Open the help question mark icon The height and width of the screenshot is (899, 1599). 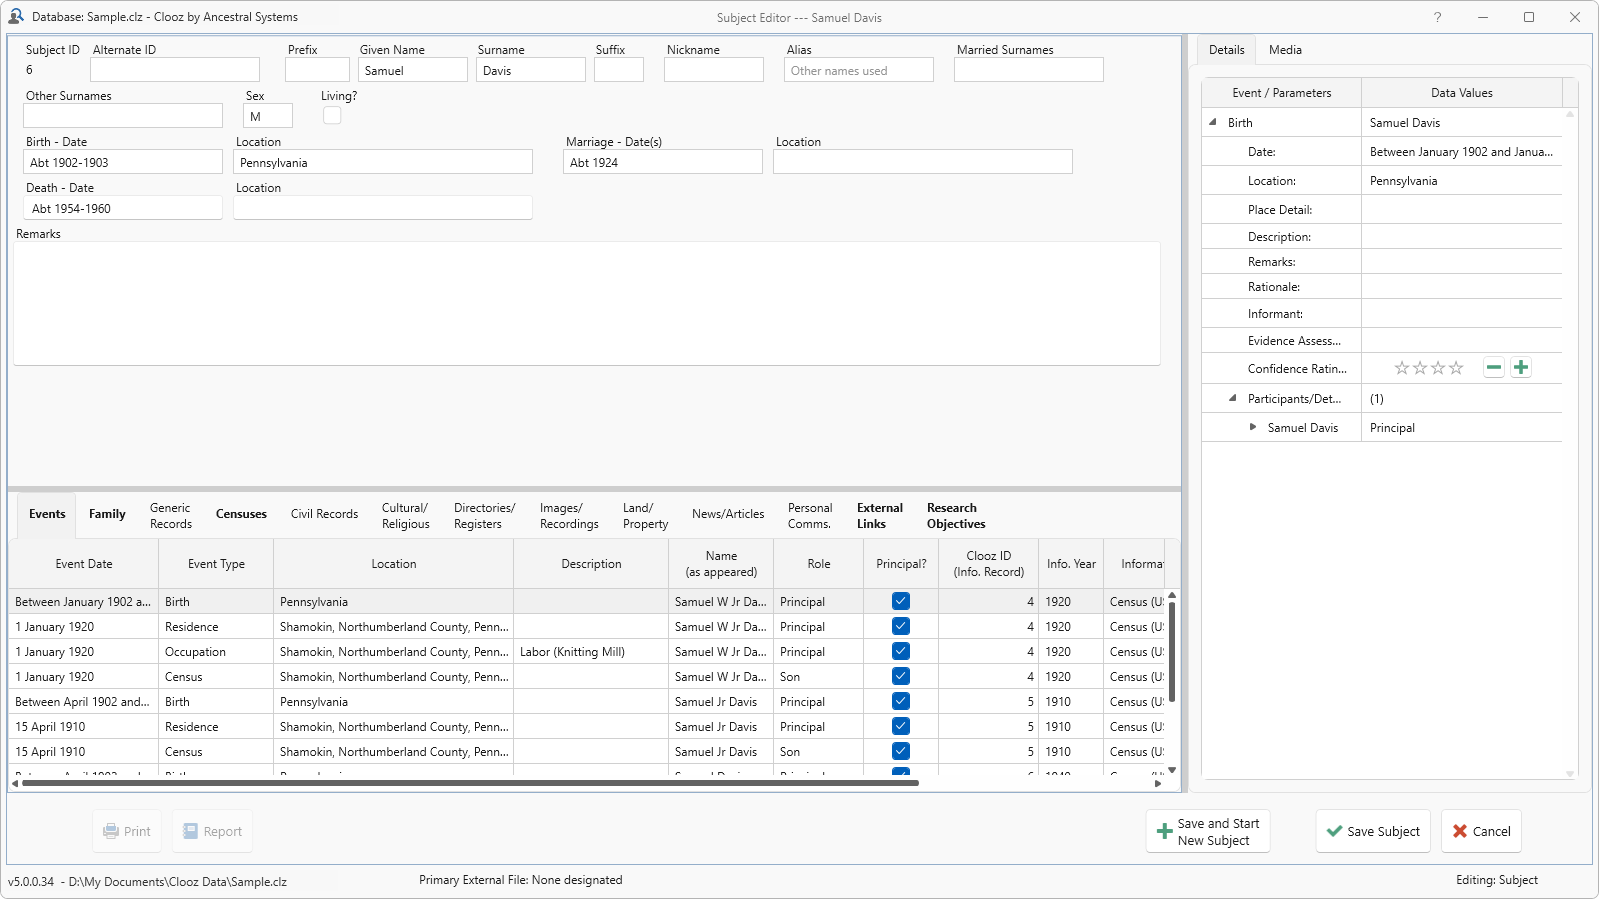click(x=1437, y=17)
